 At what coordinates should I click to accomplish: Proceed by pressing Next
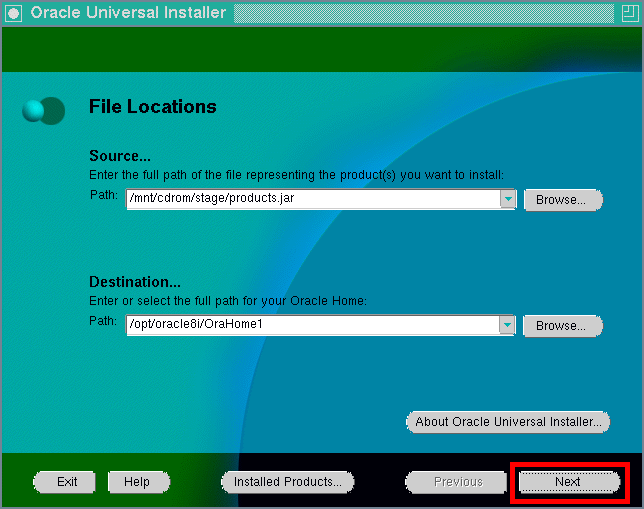(x=567, y=482)
